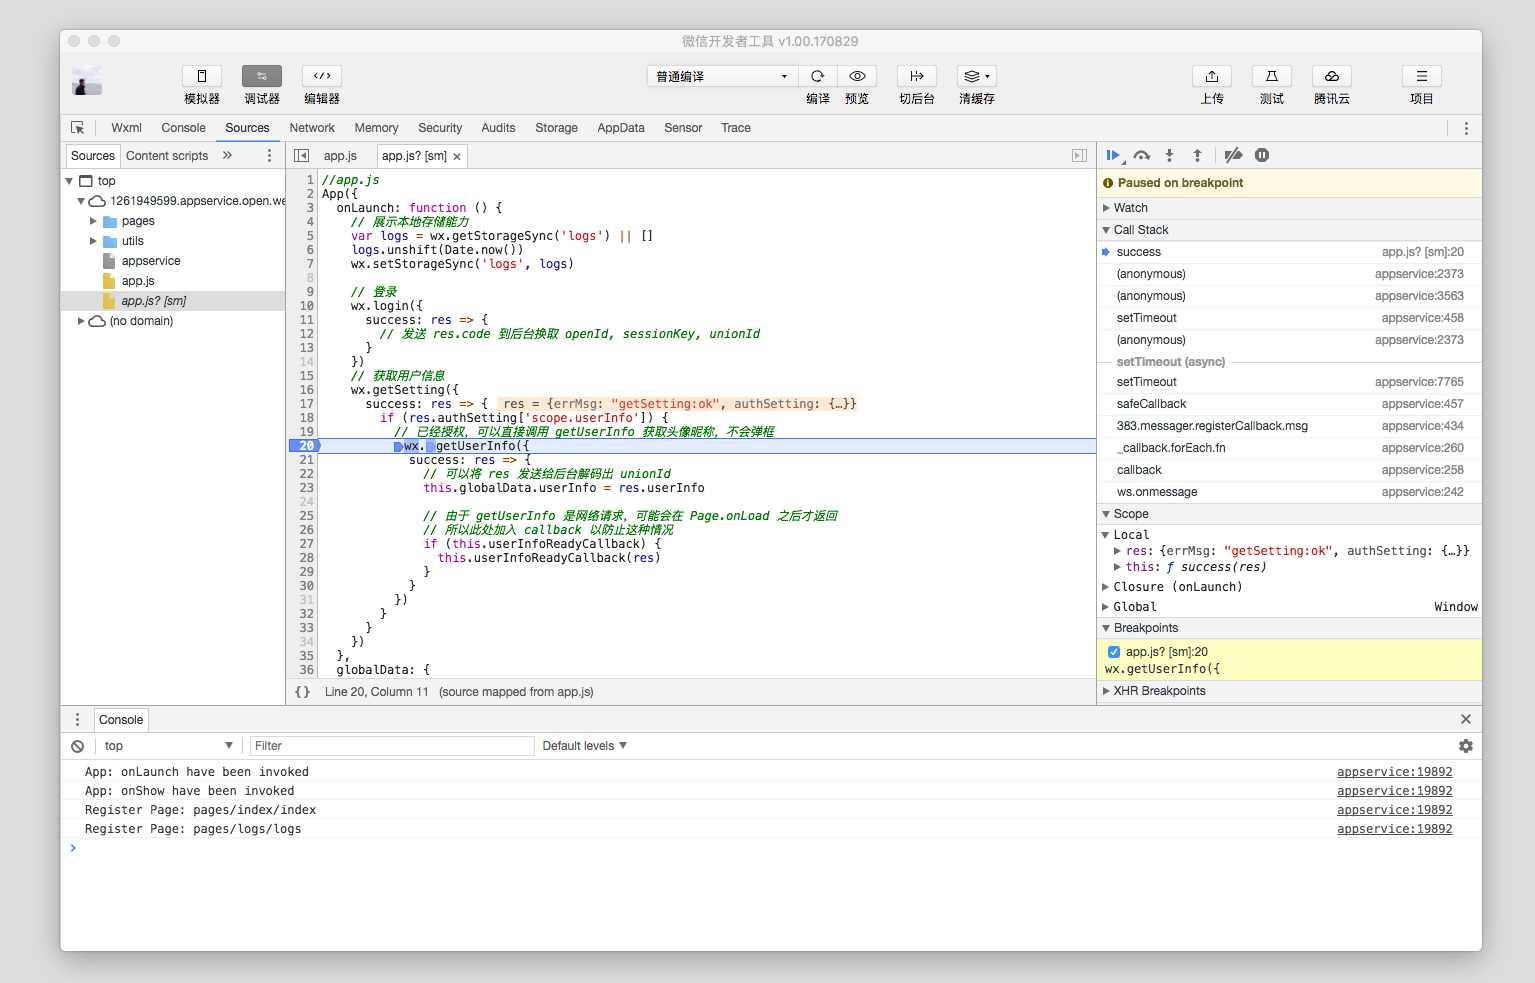Clear the console messages

tap(77, 746)
